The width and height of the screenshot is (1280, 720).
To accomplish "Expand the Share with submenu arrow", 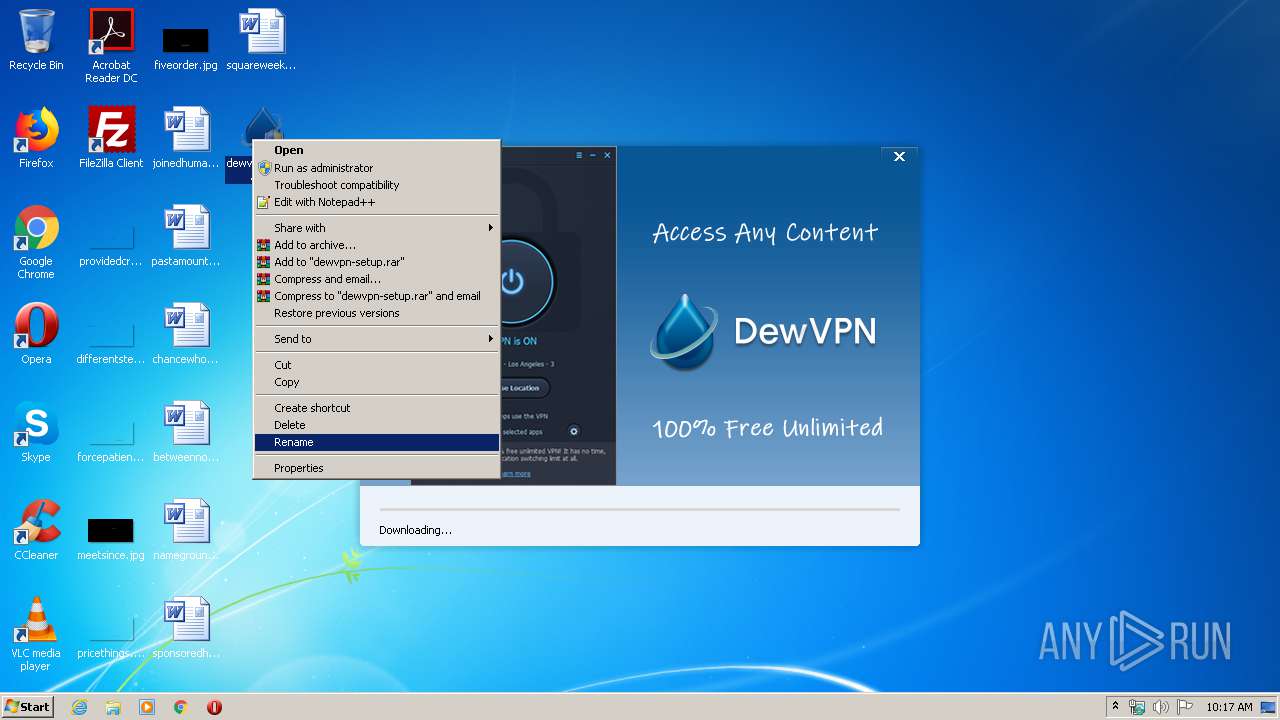I will point(491,228).
